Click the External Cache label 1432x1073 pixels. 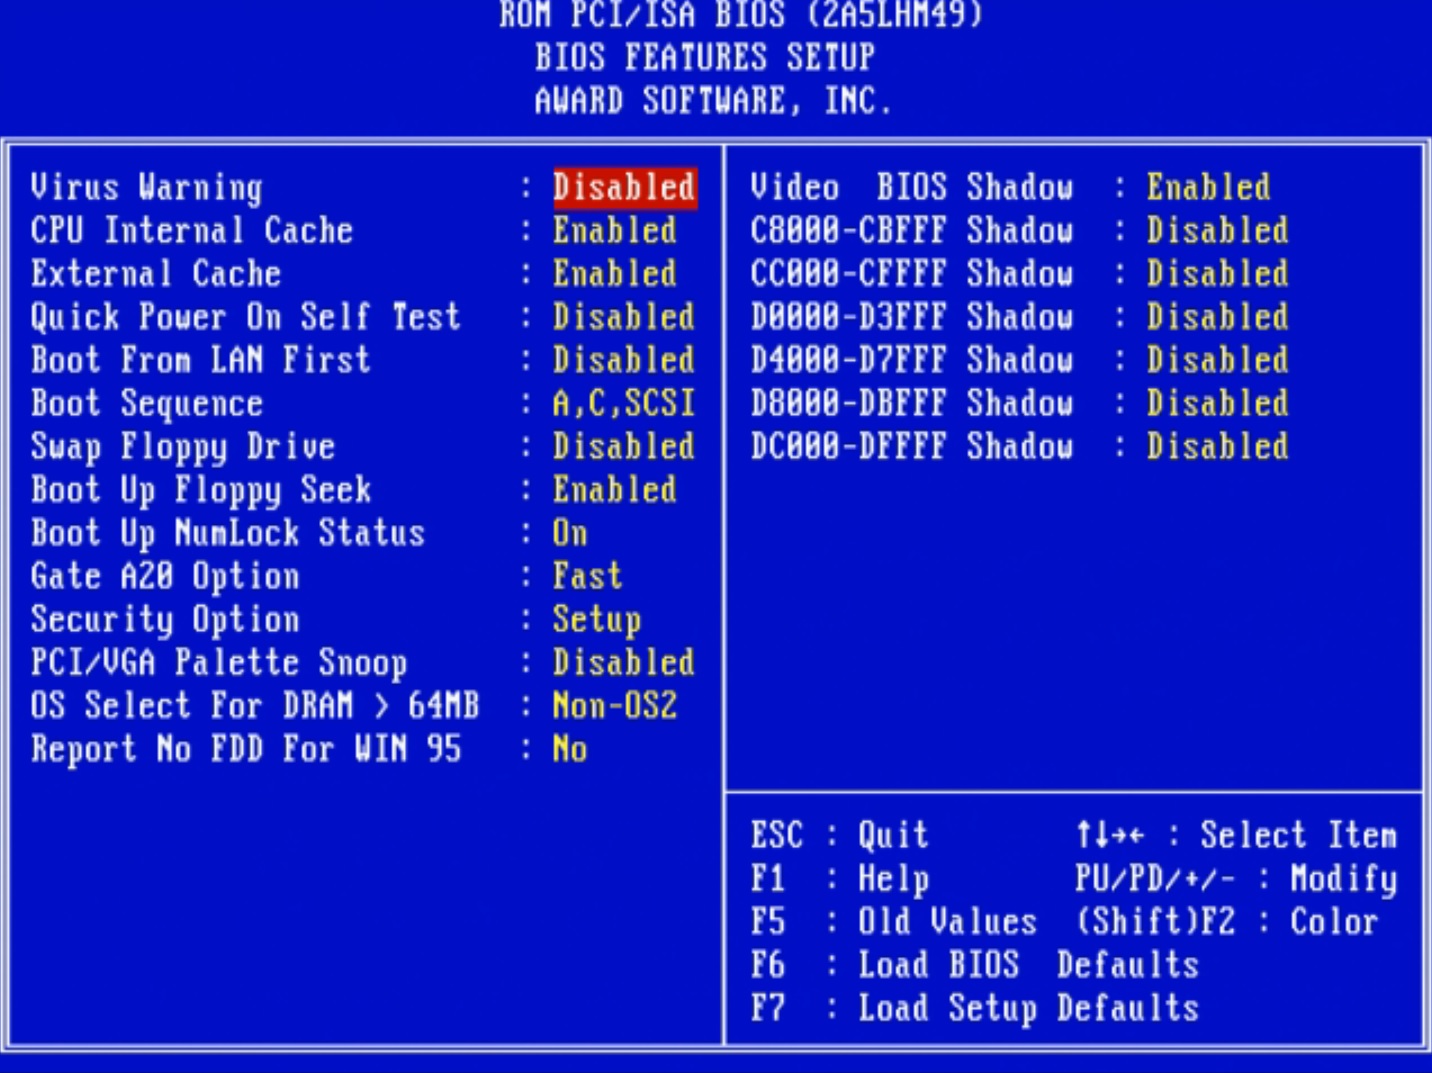click(x=156, y=274)
